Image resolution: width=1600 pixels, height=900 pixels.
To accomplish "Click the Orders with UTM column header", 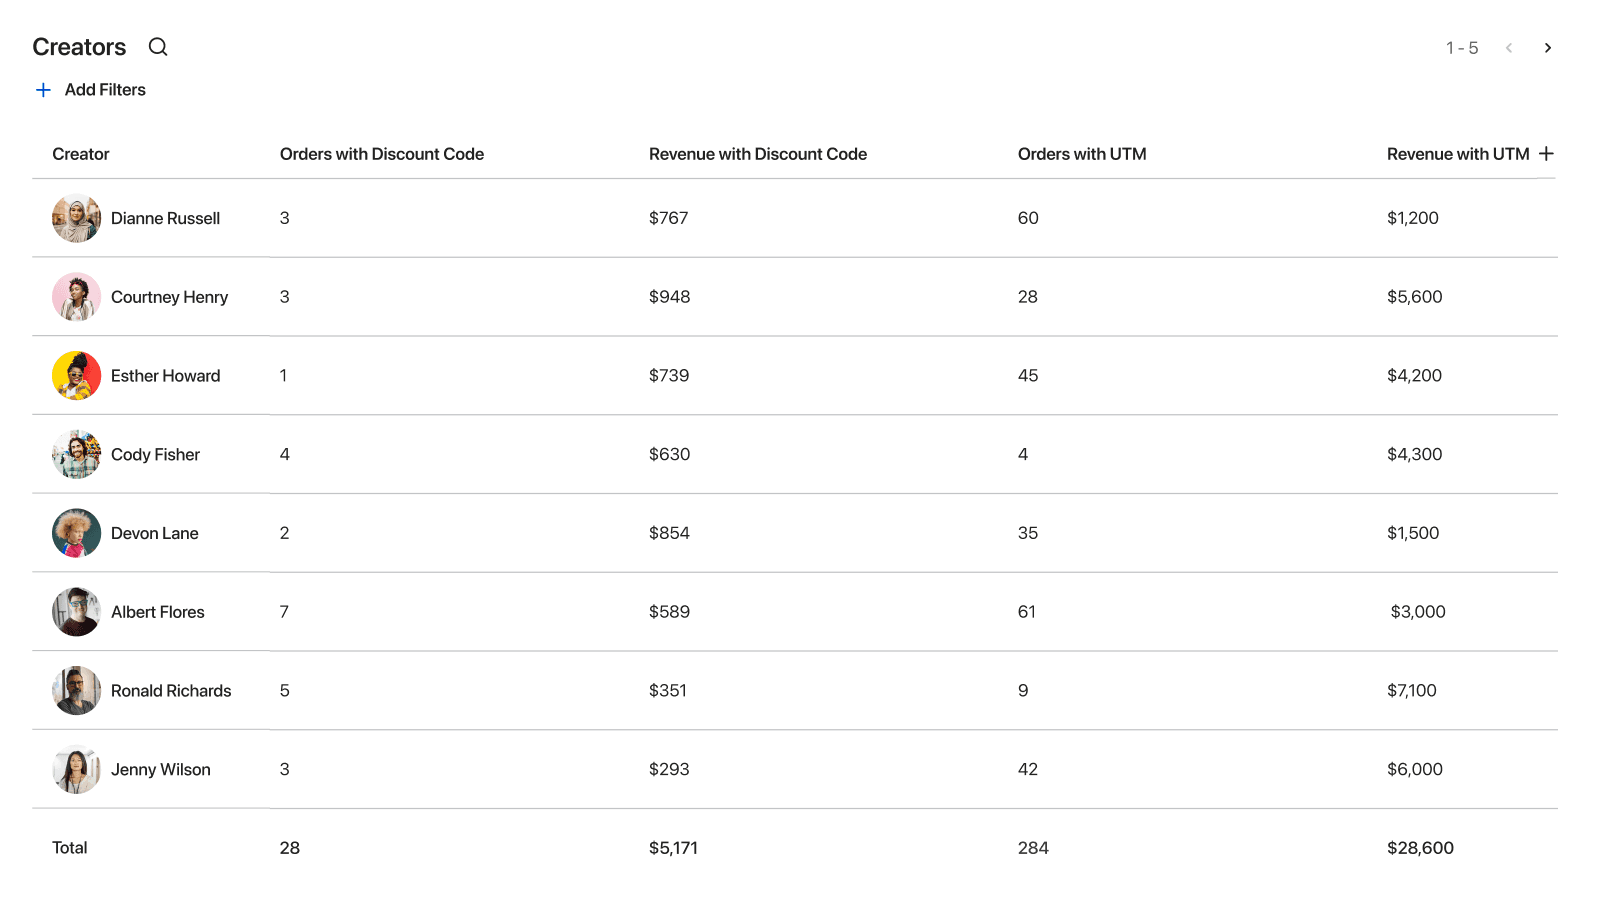I will pos(1082,153).
